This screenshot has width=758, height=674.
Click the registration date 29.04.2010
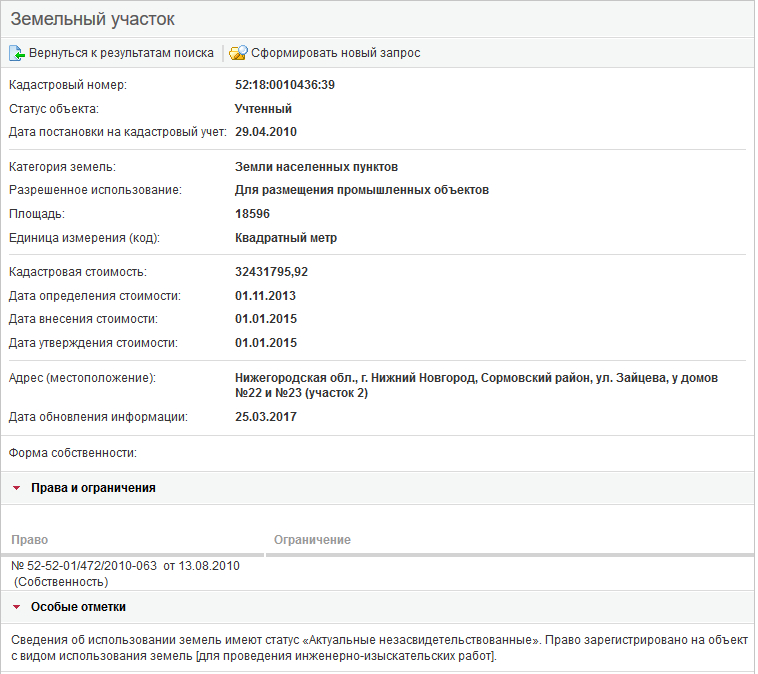pos(266,132)
